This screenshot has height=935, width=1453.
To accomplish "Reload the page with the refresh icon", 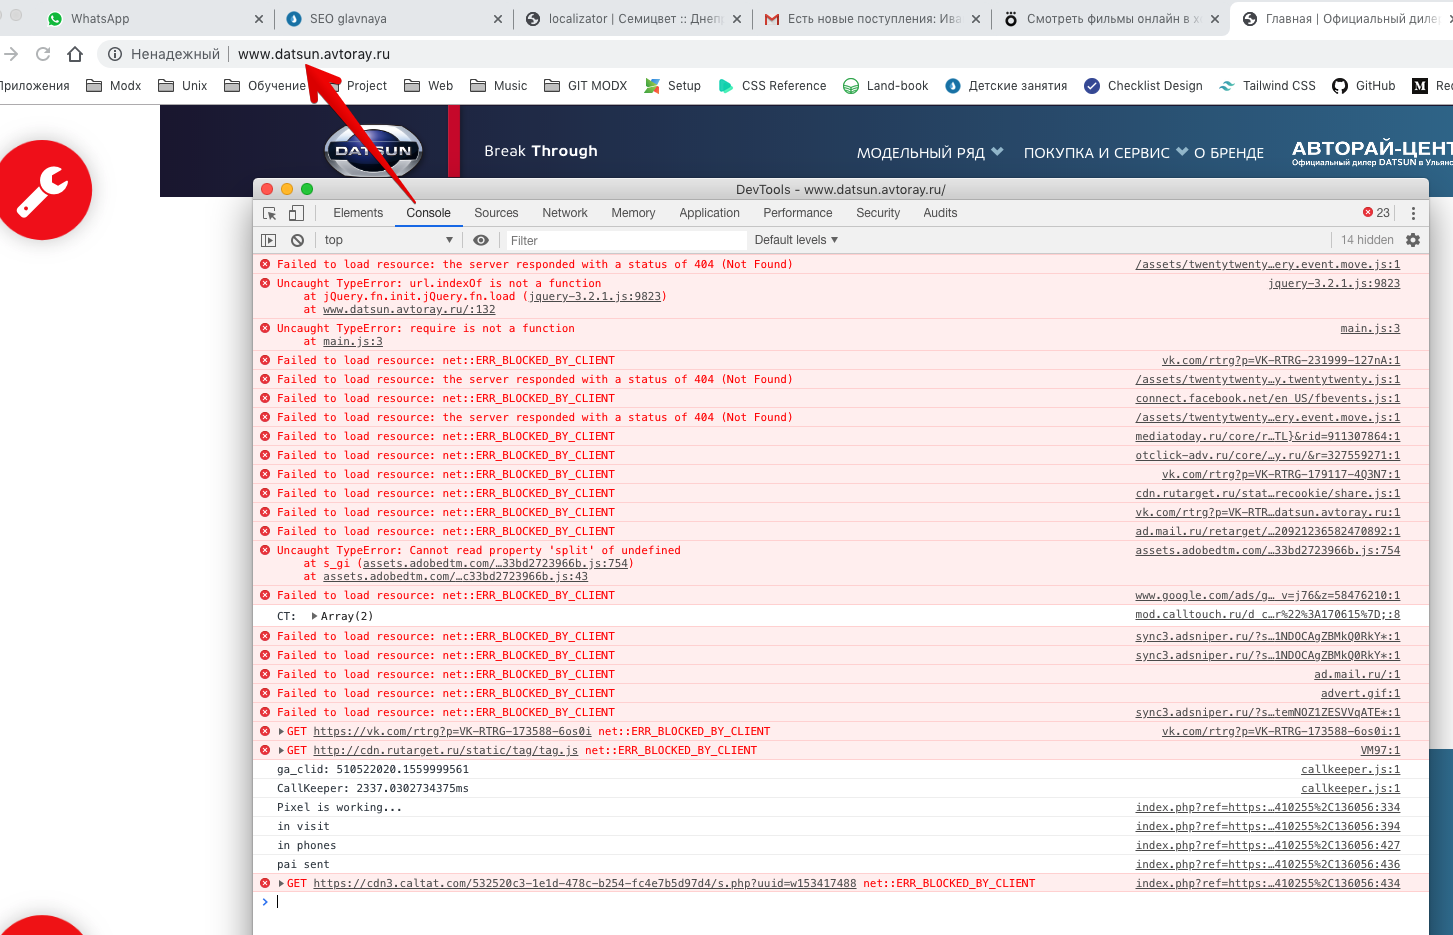I will [x=43, y=54].
